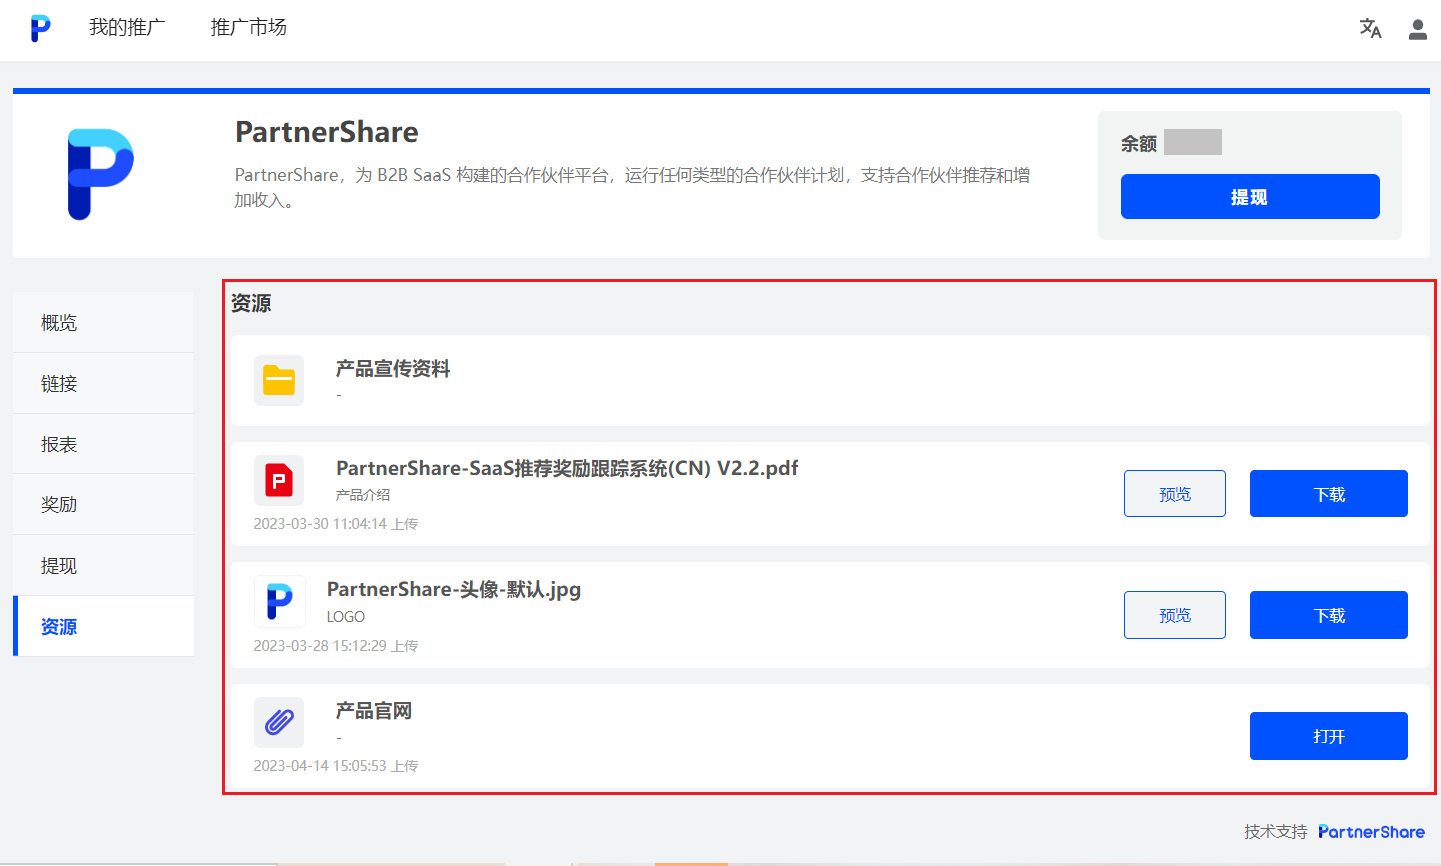The image size is (1441, 866).
Task: Click the red PDF file icon
Action: pyautogui.click(x=279, y=480)
